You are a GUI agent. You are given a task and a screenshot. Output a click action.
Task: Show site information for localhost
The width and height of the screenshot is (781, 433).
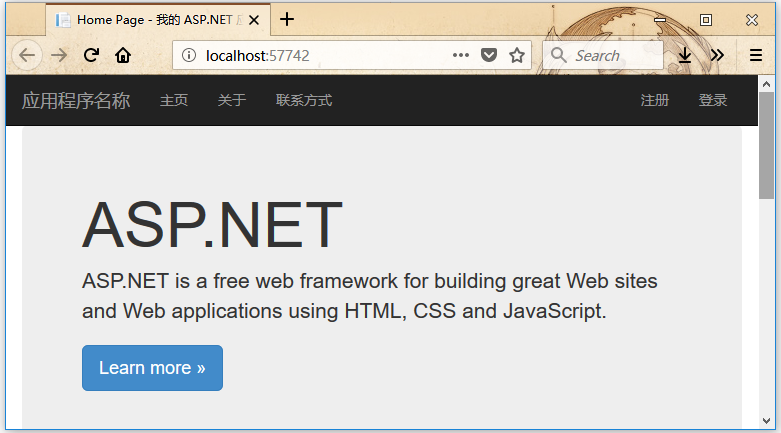pyautogui.click(x=189, y=55)
